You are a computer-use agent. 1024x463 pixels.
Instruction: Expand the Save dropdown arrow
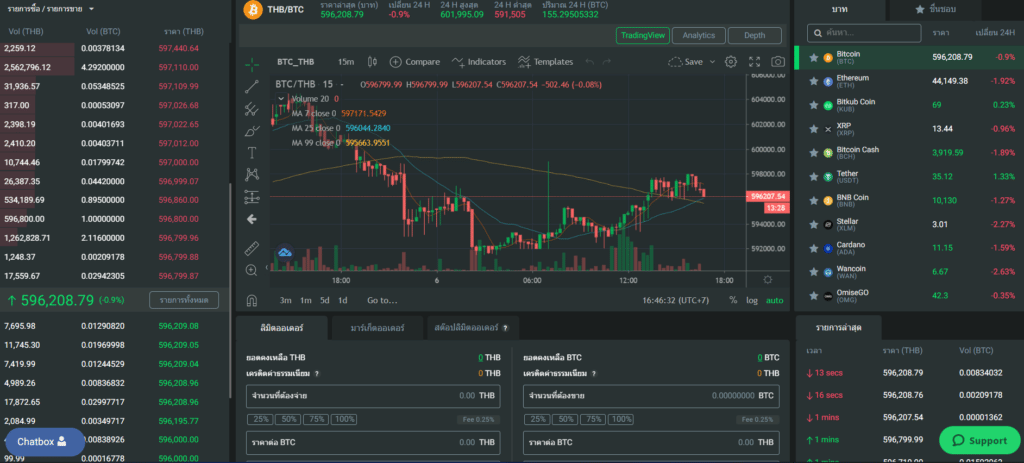[712, 62]
